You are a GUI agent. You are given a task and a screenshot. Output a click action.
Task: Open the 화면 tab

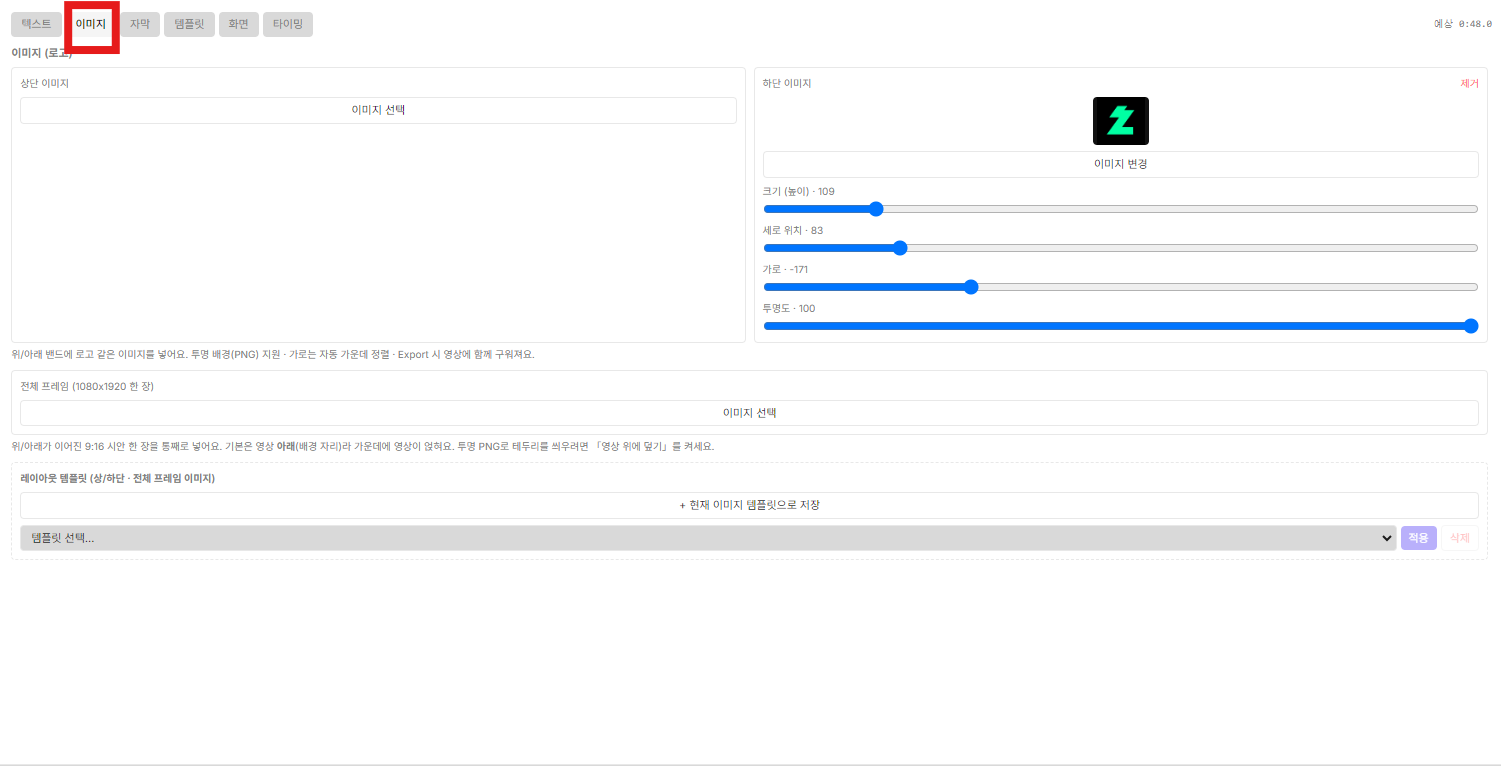(238, 24)
